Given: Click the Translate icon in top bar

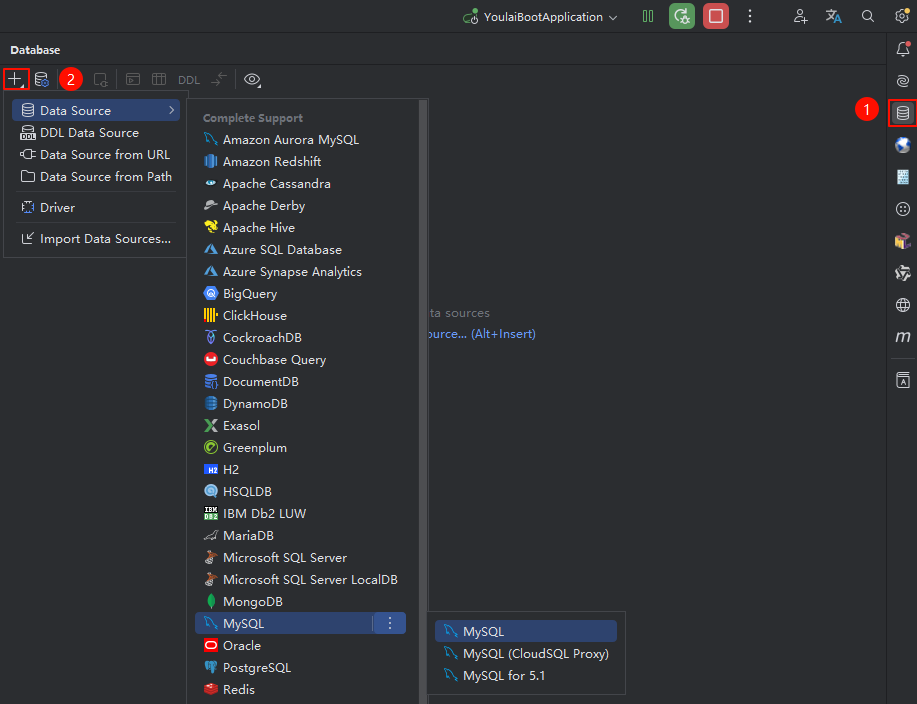Looking at the screenshot, I should click(833, 16).
